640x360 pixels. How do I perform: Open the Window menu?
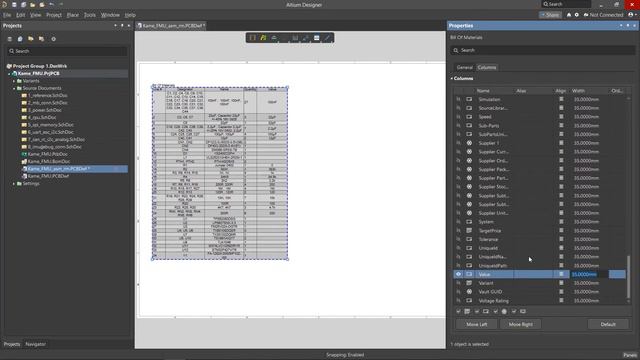(x=110, y=15)
